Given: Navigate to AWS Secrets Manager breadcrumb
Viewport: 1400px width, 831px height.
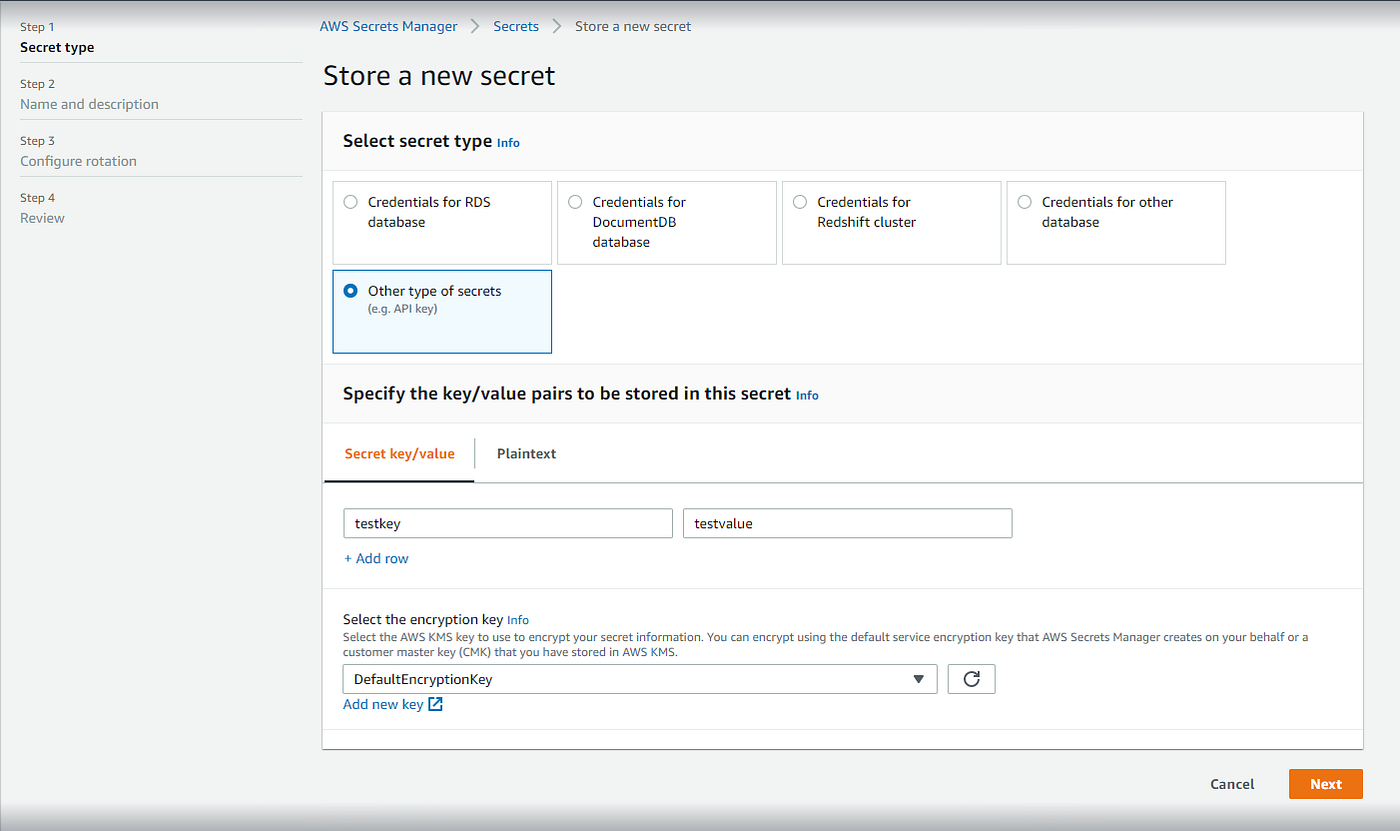Looking at the screenshot, I should coord(389,26).
